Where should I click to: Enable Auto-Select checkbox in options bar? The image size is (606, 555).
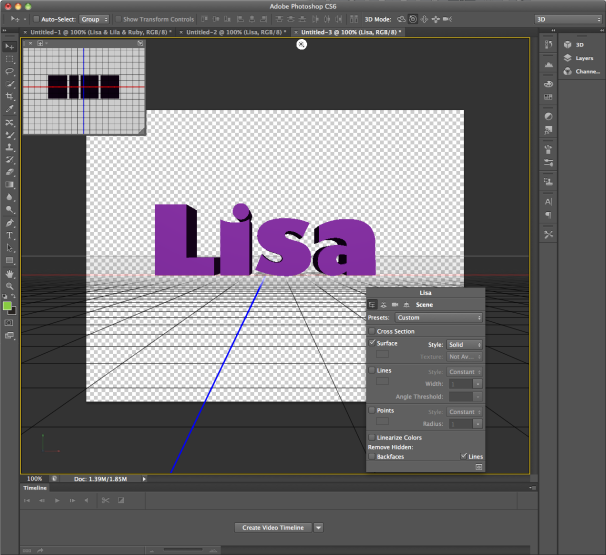[x=37, y=19]
